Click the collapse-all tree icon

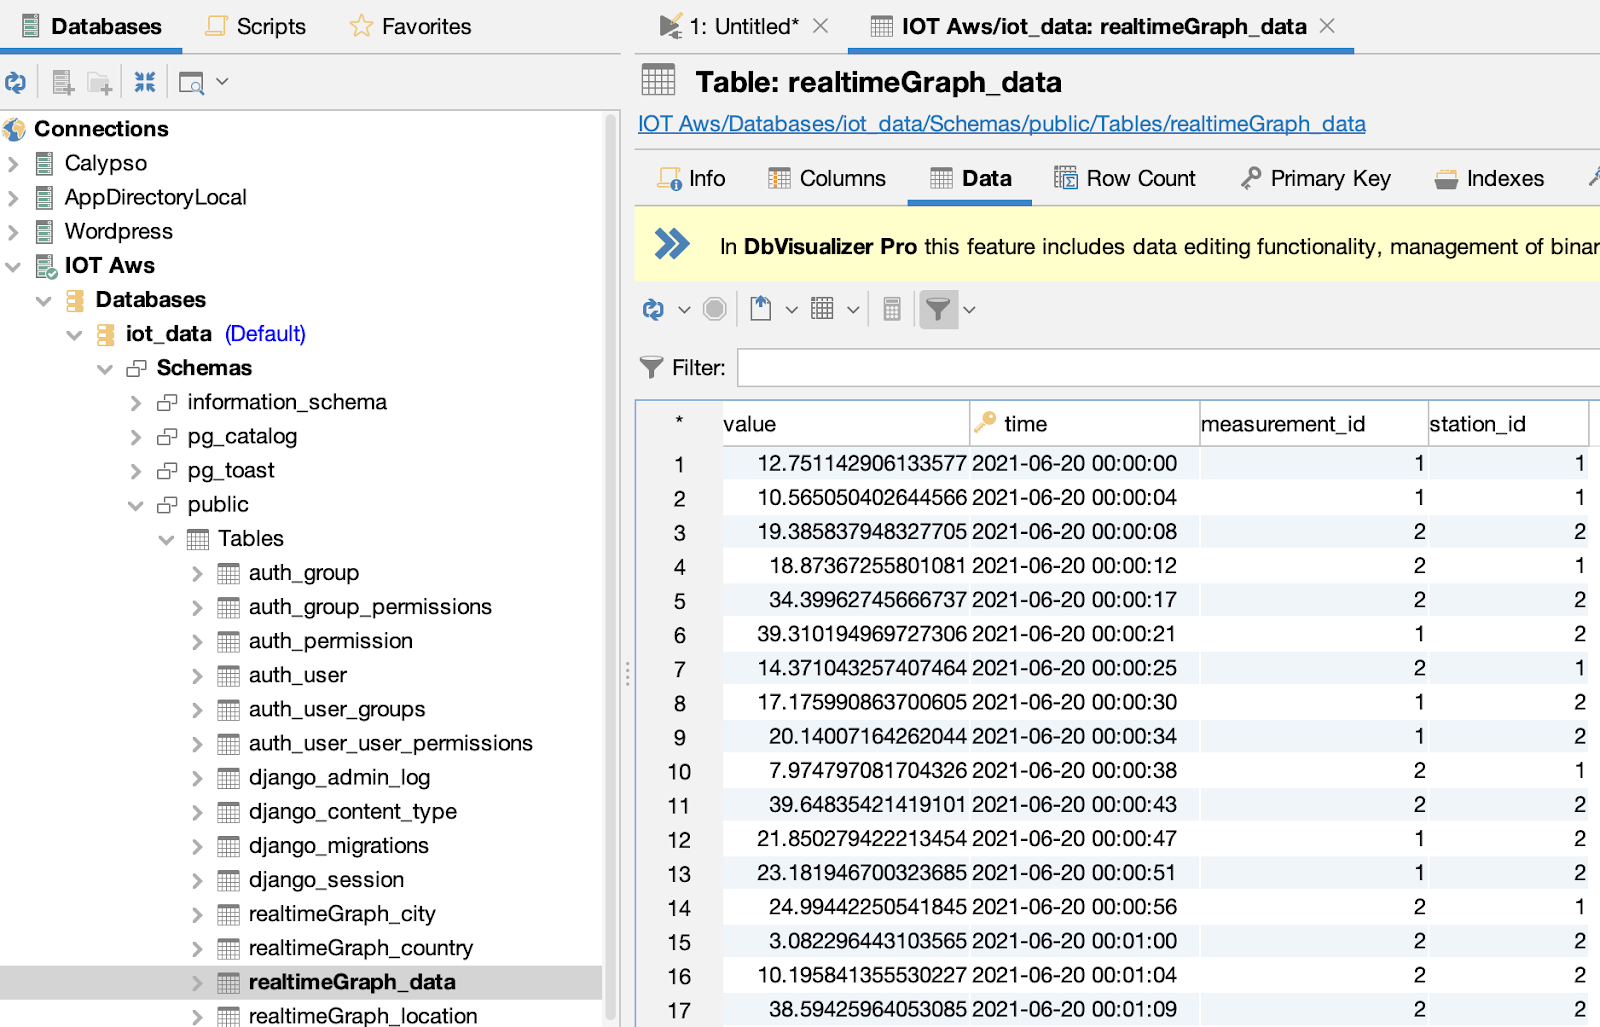coord(145,82)
